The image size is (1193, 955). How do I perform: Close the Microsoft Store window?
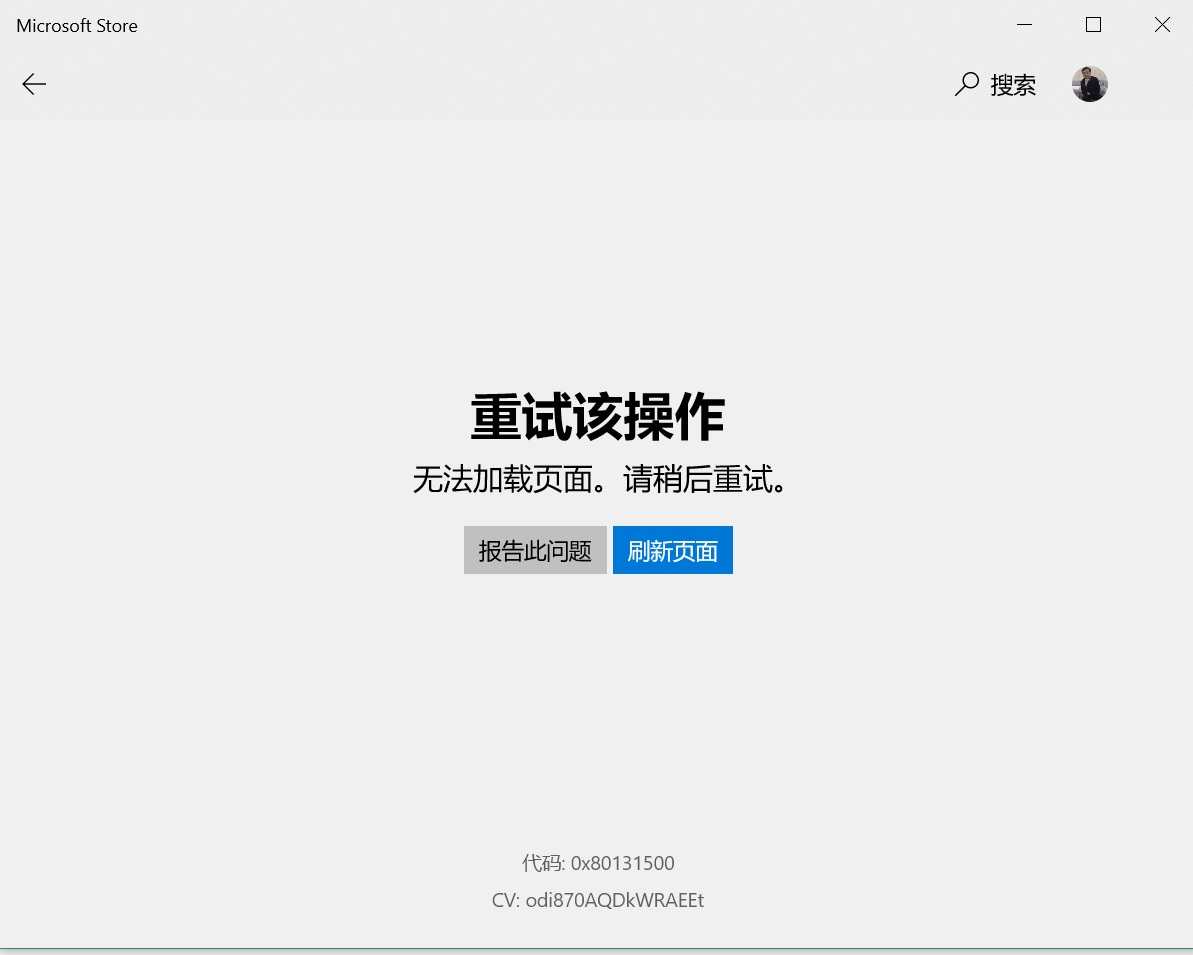[1162, 25]
